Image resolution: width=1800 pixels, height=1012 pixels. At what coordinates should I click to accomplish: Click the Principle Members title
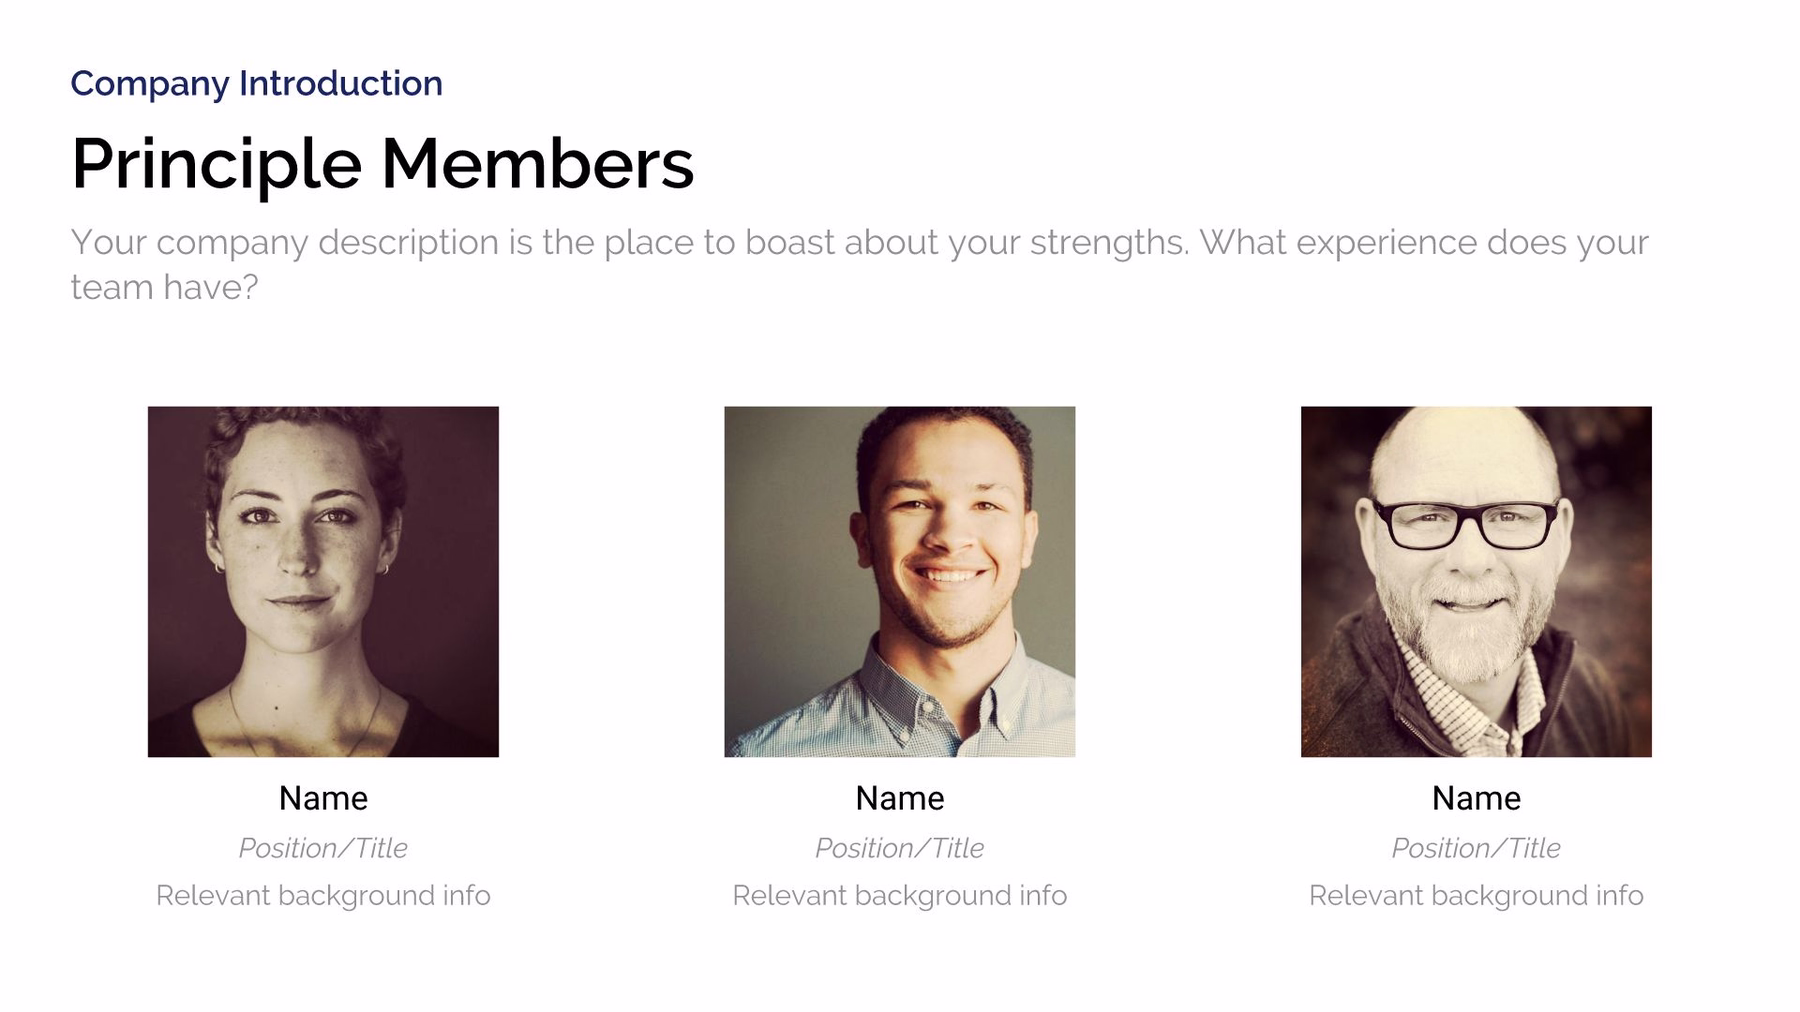click(382, 164)
